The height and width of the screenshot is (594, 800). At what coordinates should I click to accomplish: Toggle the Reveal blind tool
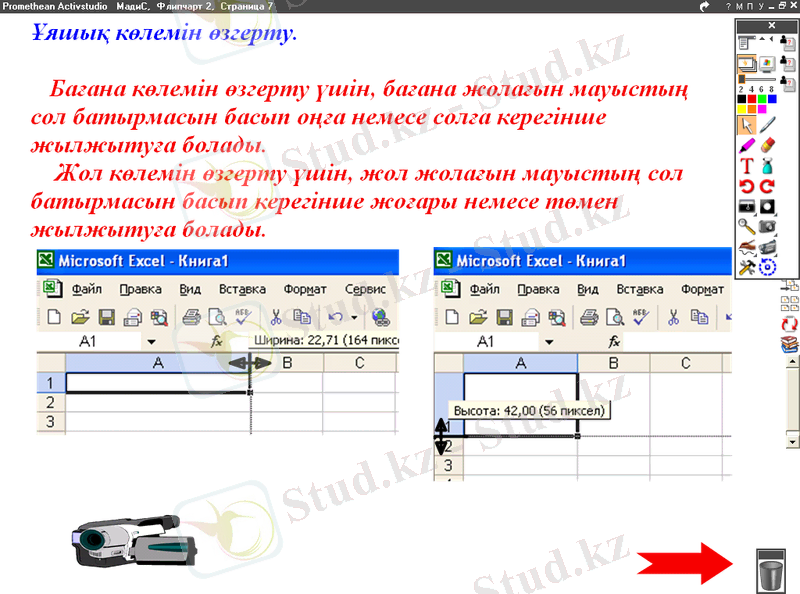(747, 207)
